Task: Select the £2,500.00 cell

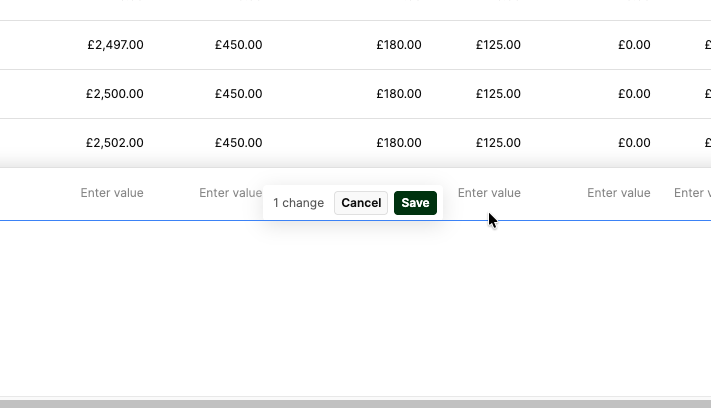Action: [x=115, y=94]
